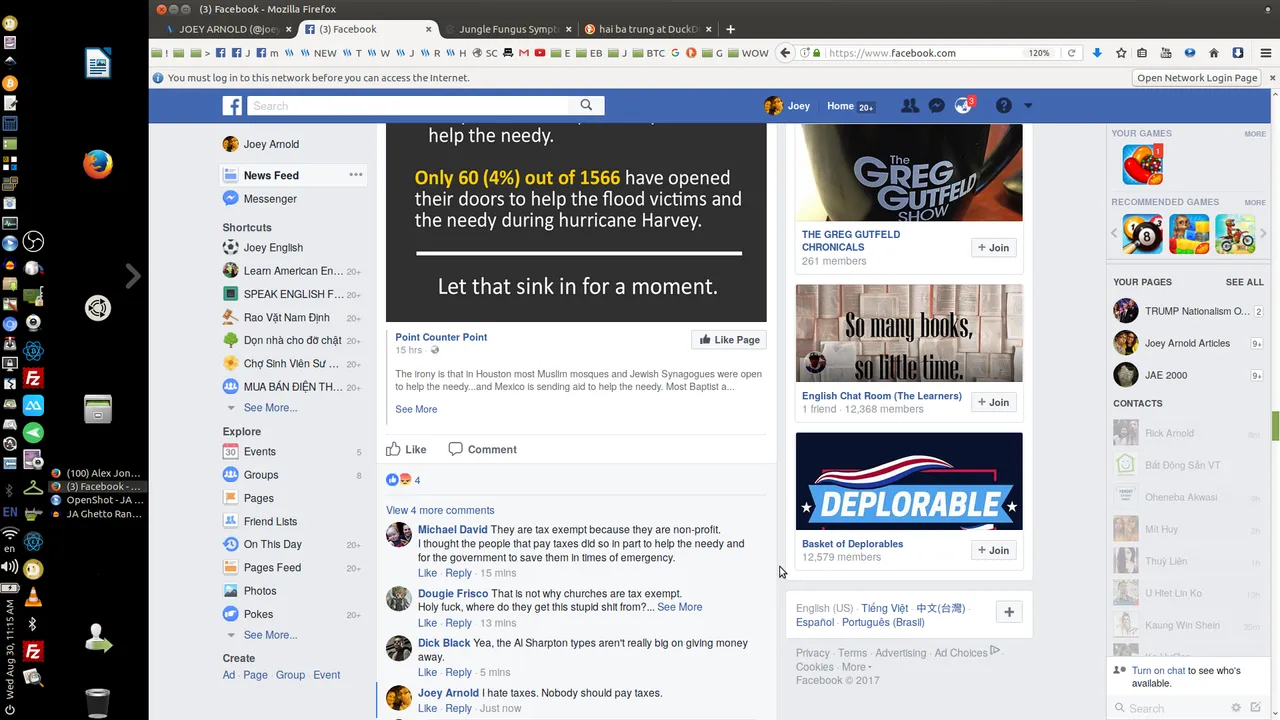
Task: Open the Joey Arnold Articles page
Action: click(x=1188, y=343)
